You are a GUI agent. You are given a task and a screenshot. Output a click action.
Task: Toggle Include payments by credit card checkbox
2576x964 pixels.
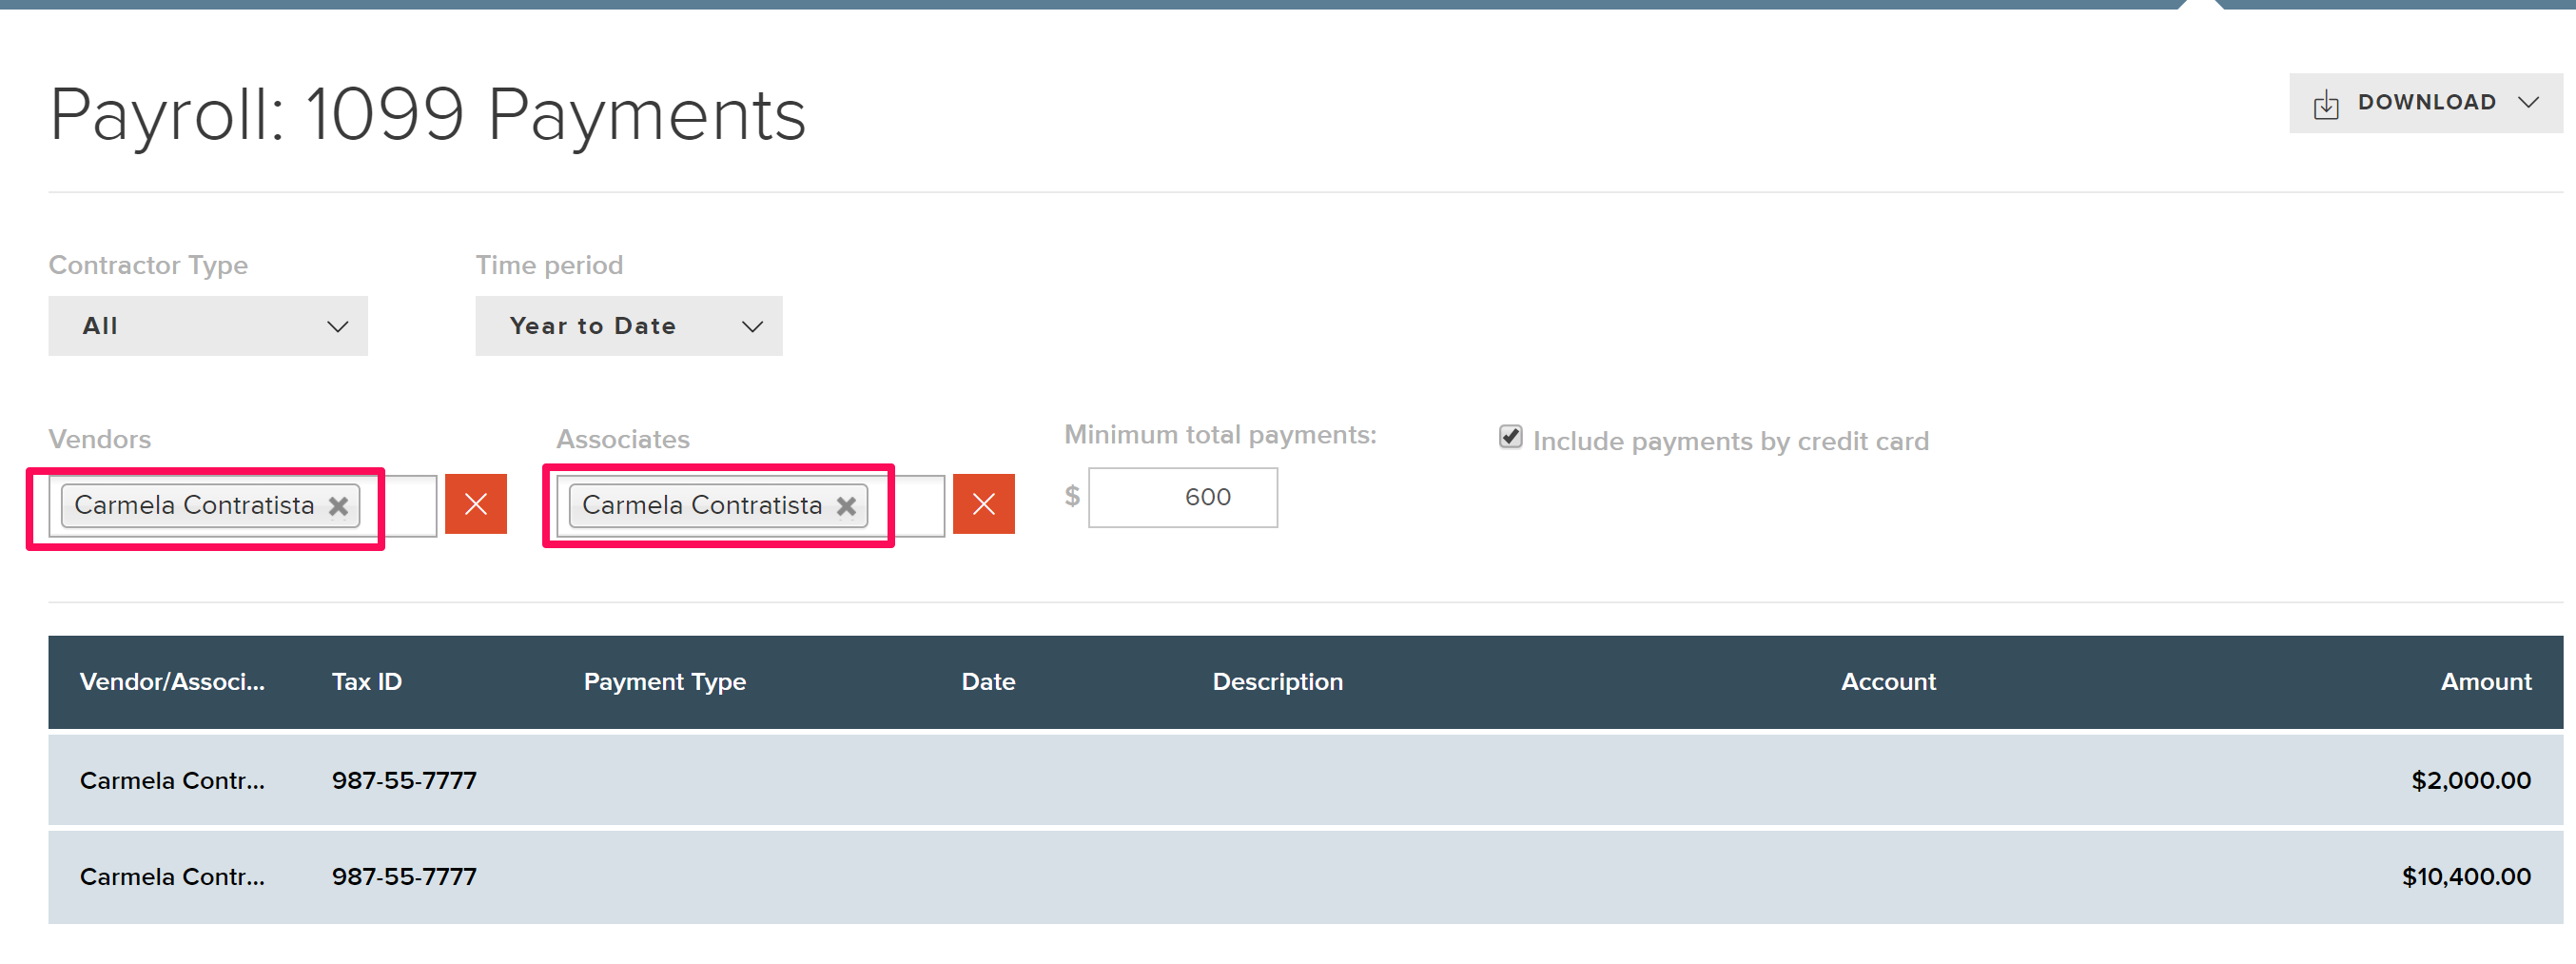(x=1510, y=437)
